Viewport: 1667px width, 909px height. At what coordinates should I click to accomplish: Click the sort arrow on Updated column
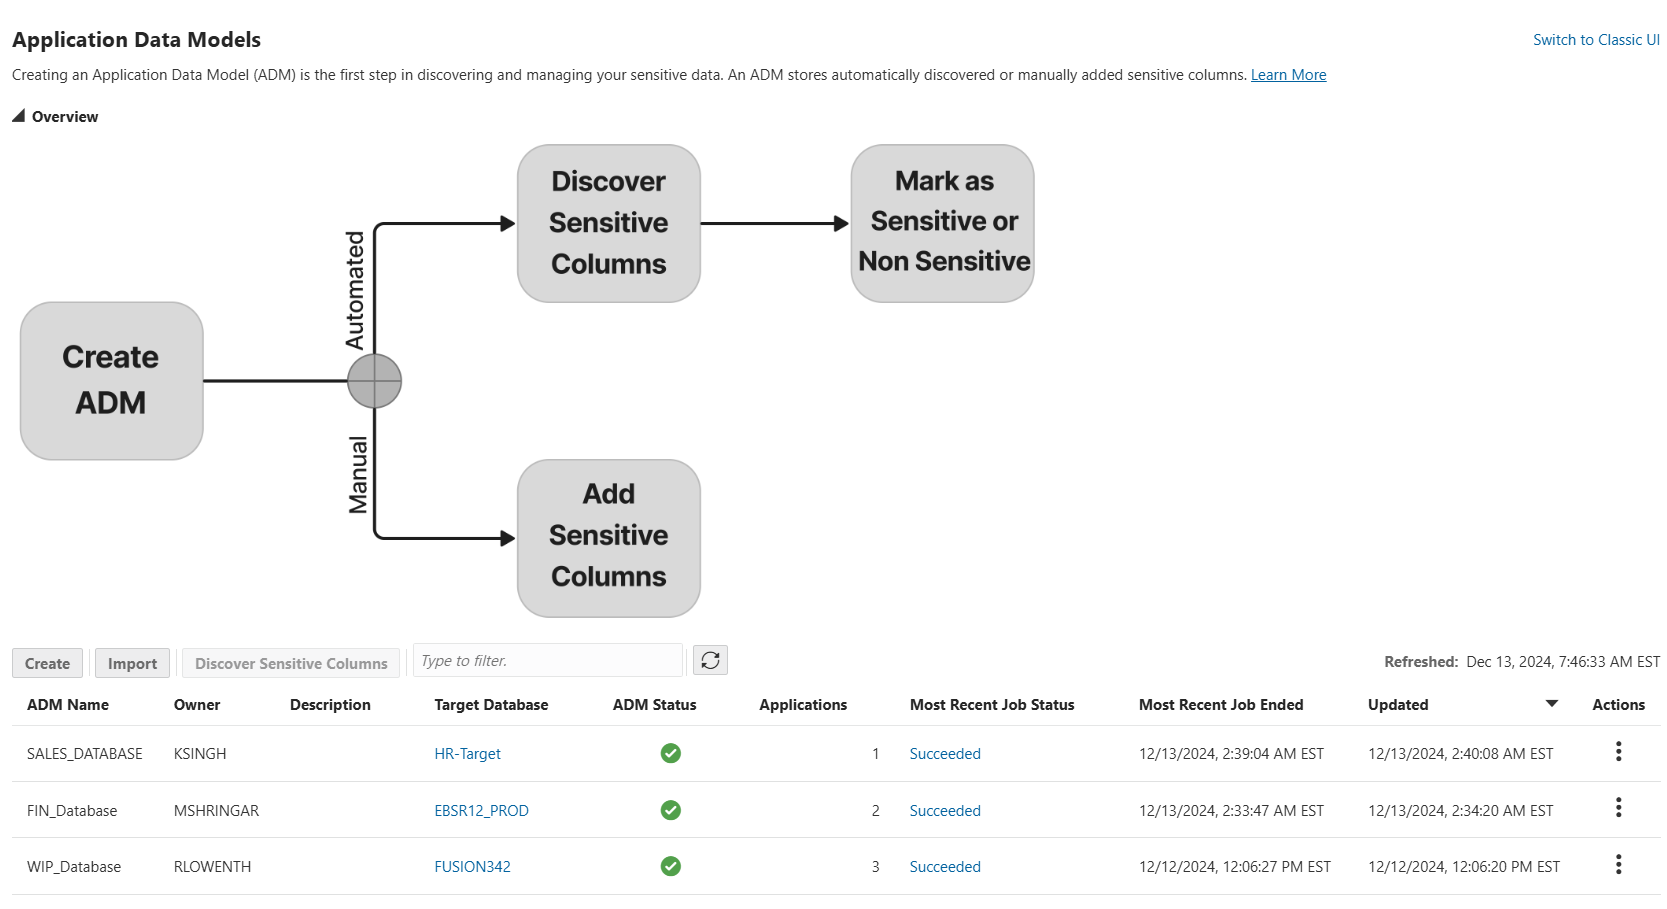[1551, 704]
